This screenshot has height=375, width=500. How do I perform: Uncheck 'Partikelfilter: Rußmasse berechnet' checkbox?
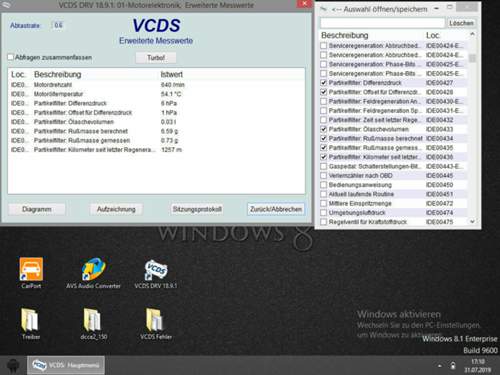pyautogui.click(x=324, y=138)
